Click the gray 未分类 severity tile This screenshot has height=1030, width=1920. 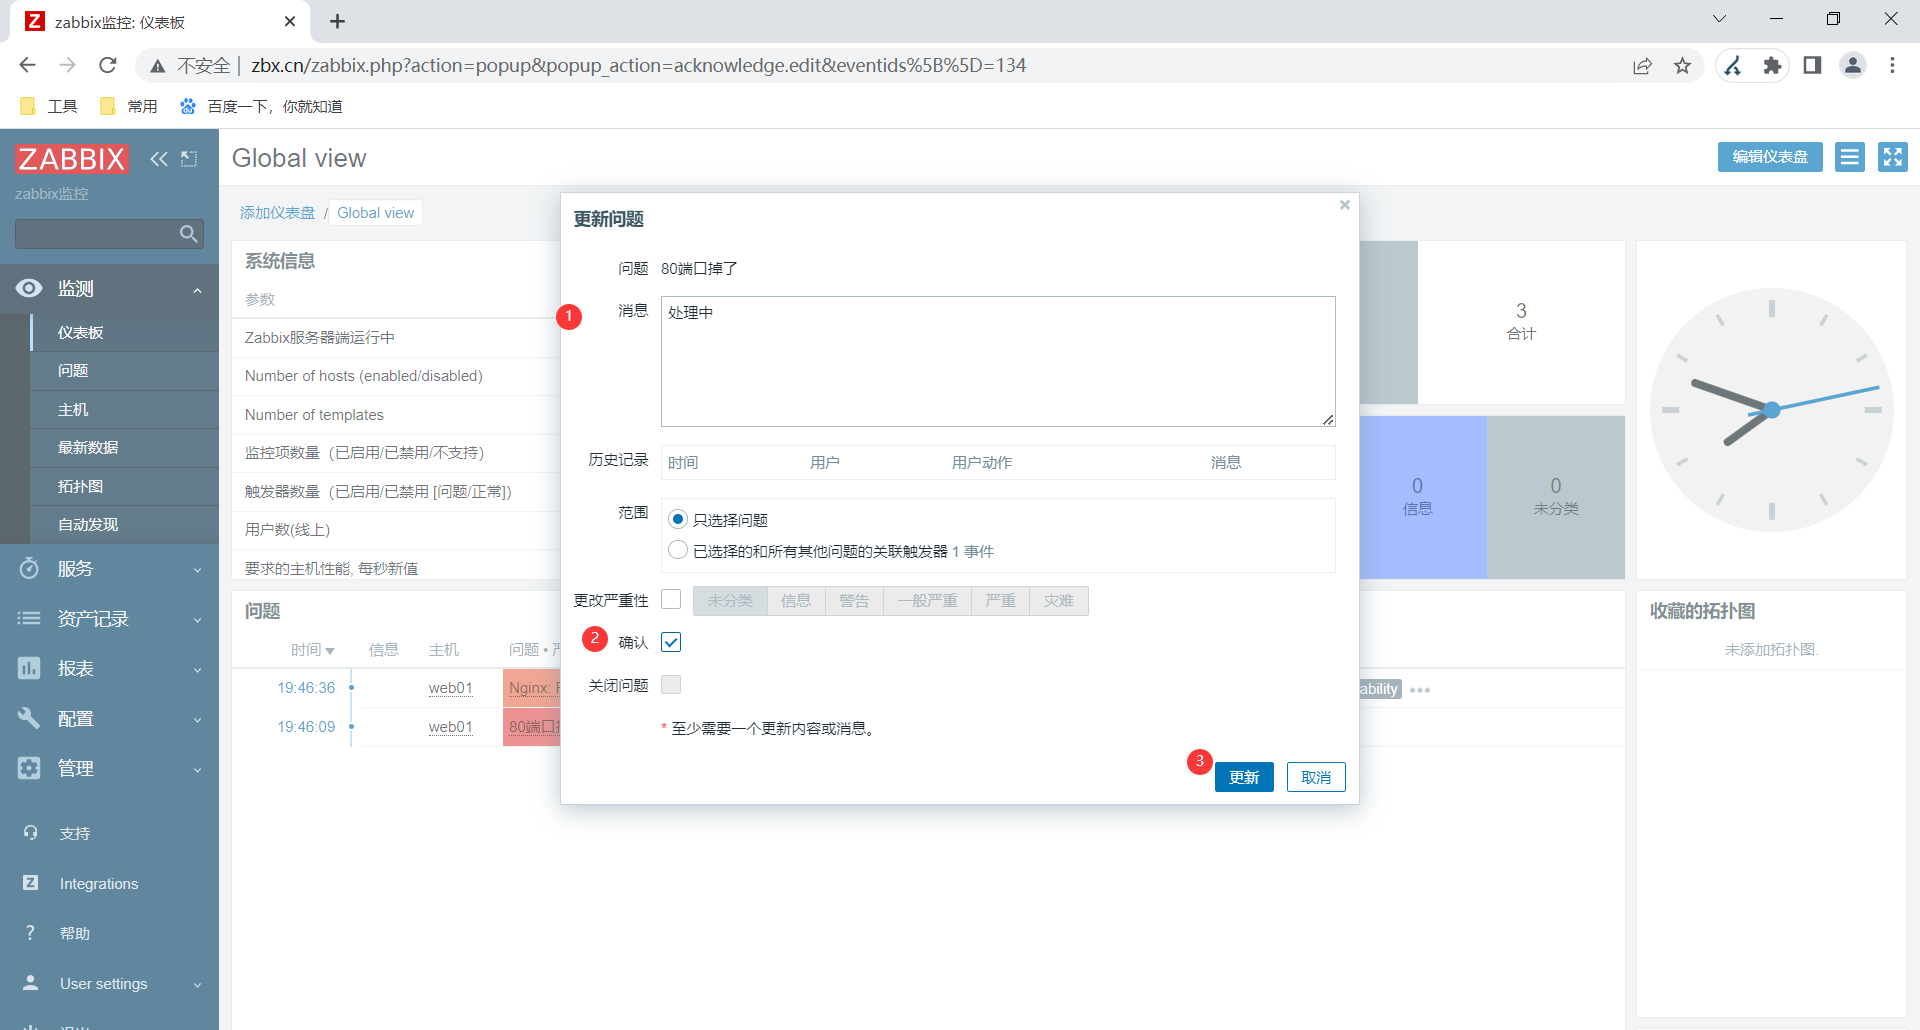pos(1556,497)
